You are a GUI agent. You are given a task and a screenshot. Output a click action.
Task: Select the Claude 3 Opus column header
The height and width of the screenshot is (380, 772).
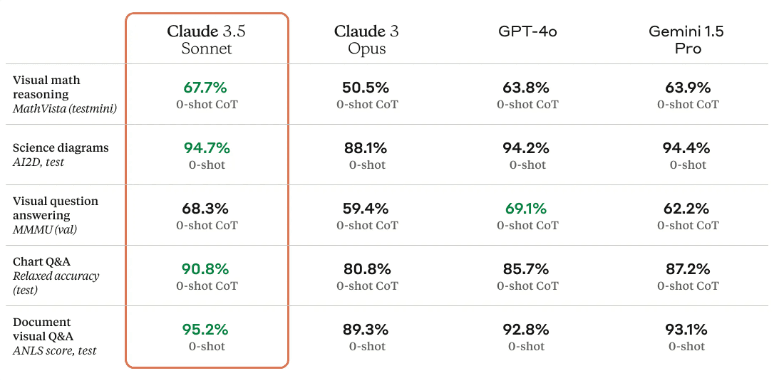pyautogui.click(x=367, y=40)
